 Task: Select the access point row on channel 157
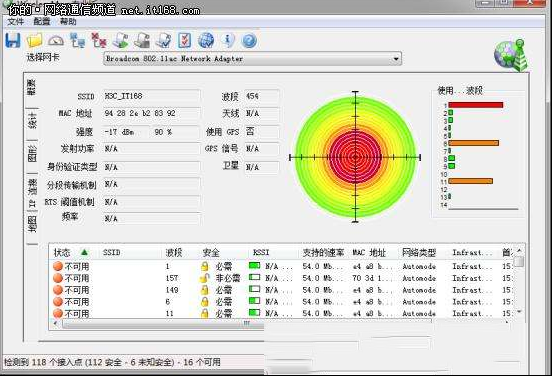pos(282,278)
